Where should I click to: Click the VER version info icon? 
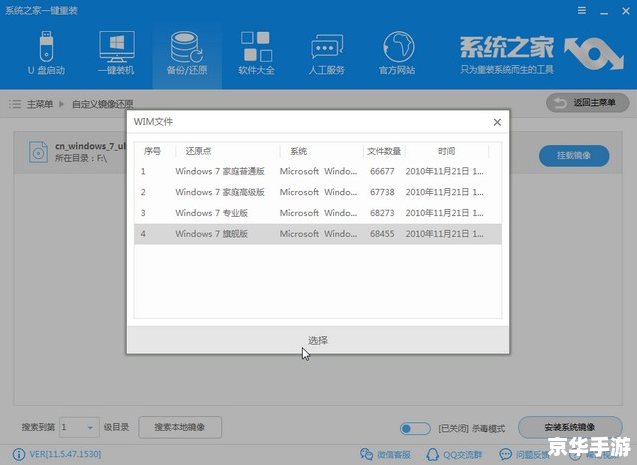pyautogui.click(x=11, y=453)
